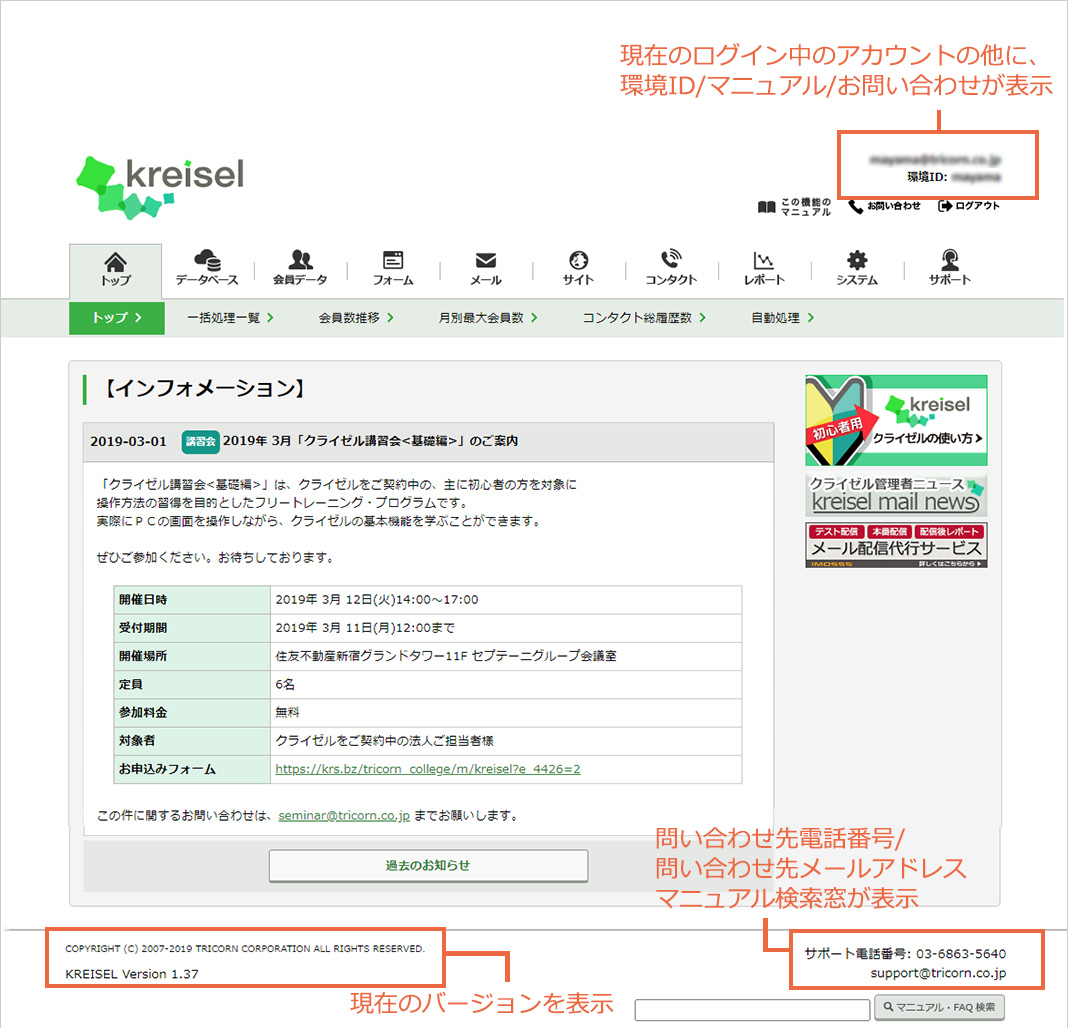
Task: Click the 講習会 tag badge
Action: [x=200, y=441]
